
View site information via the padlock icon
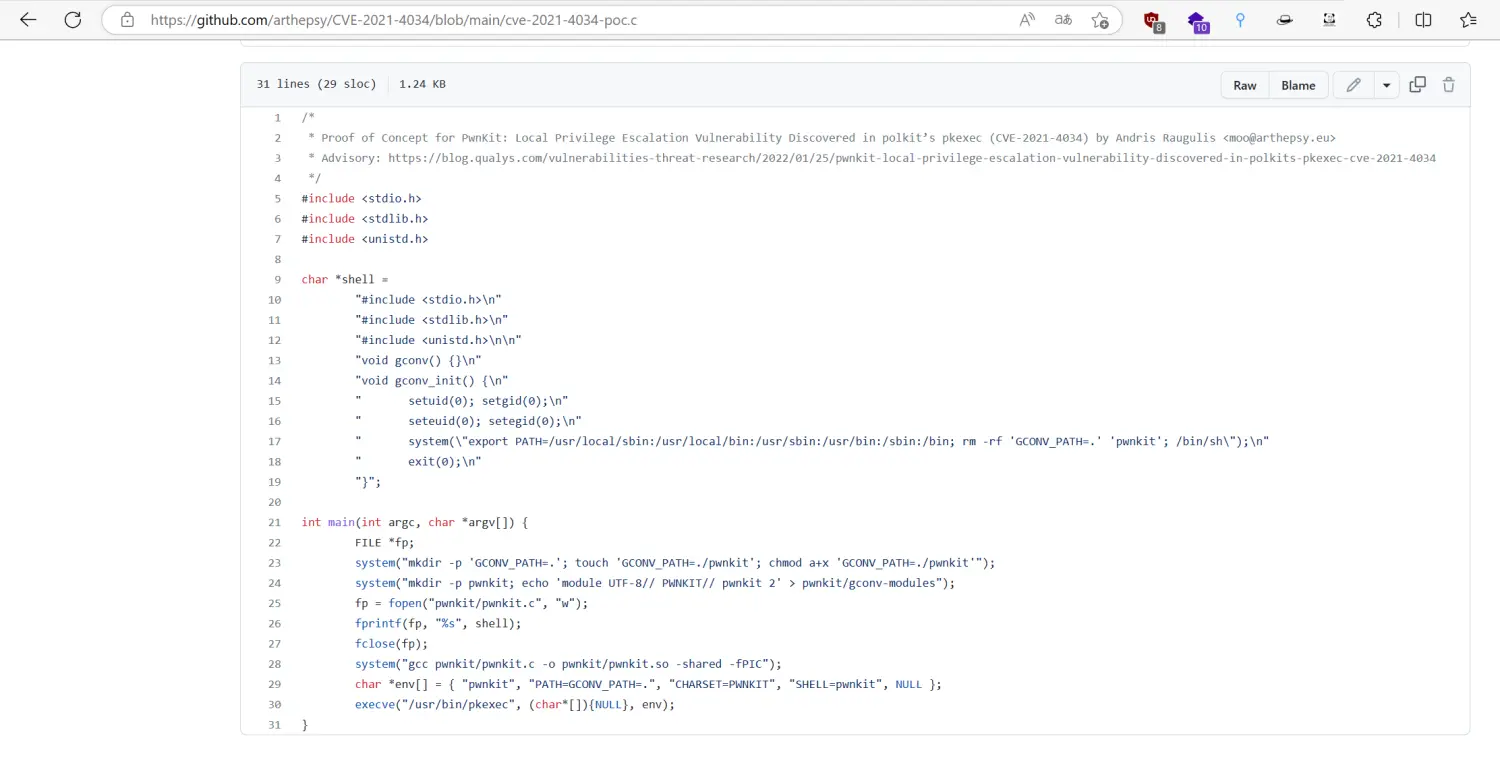127,20
